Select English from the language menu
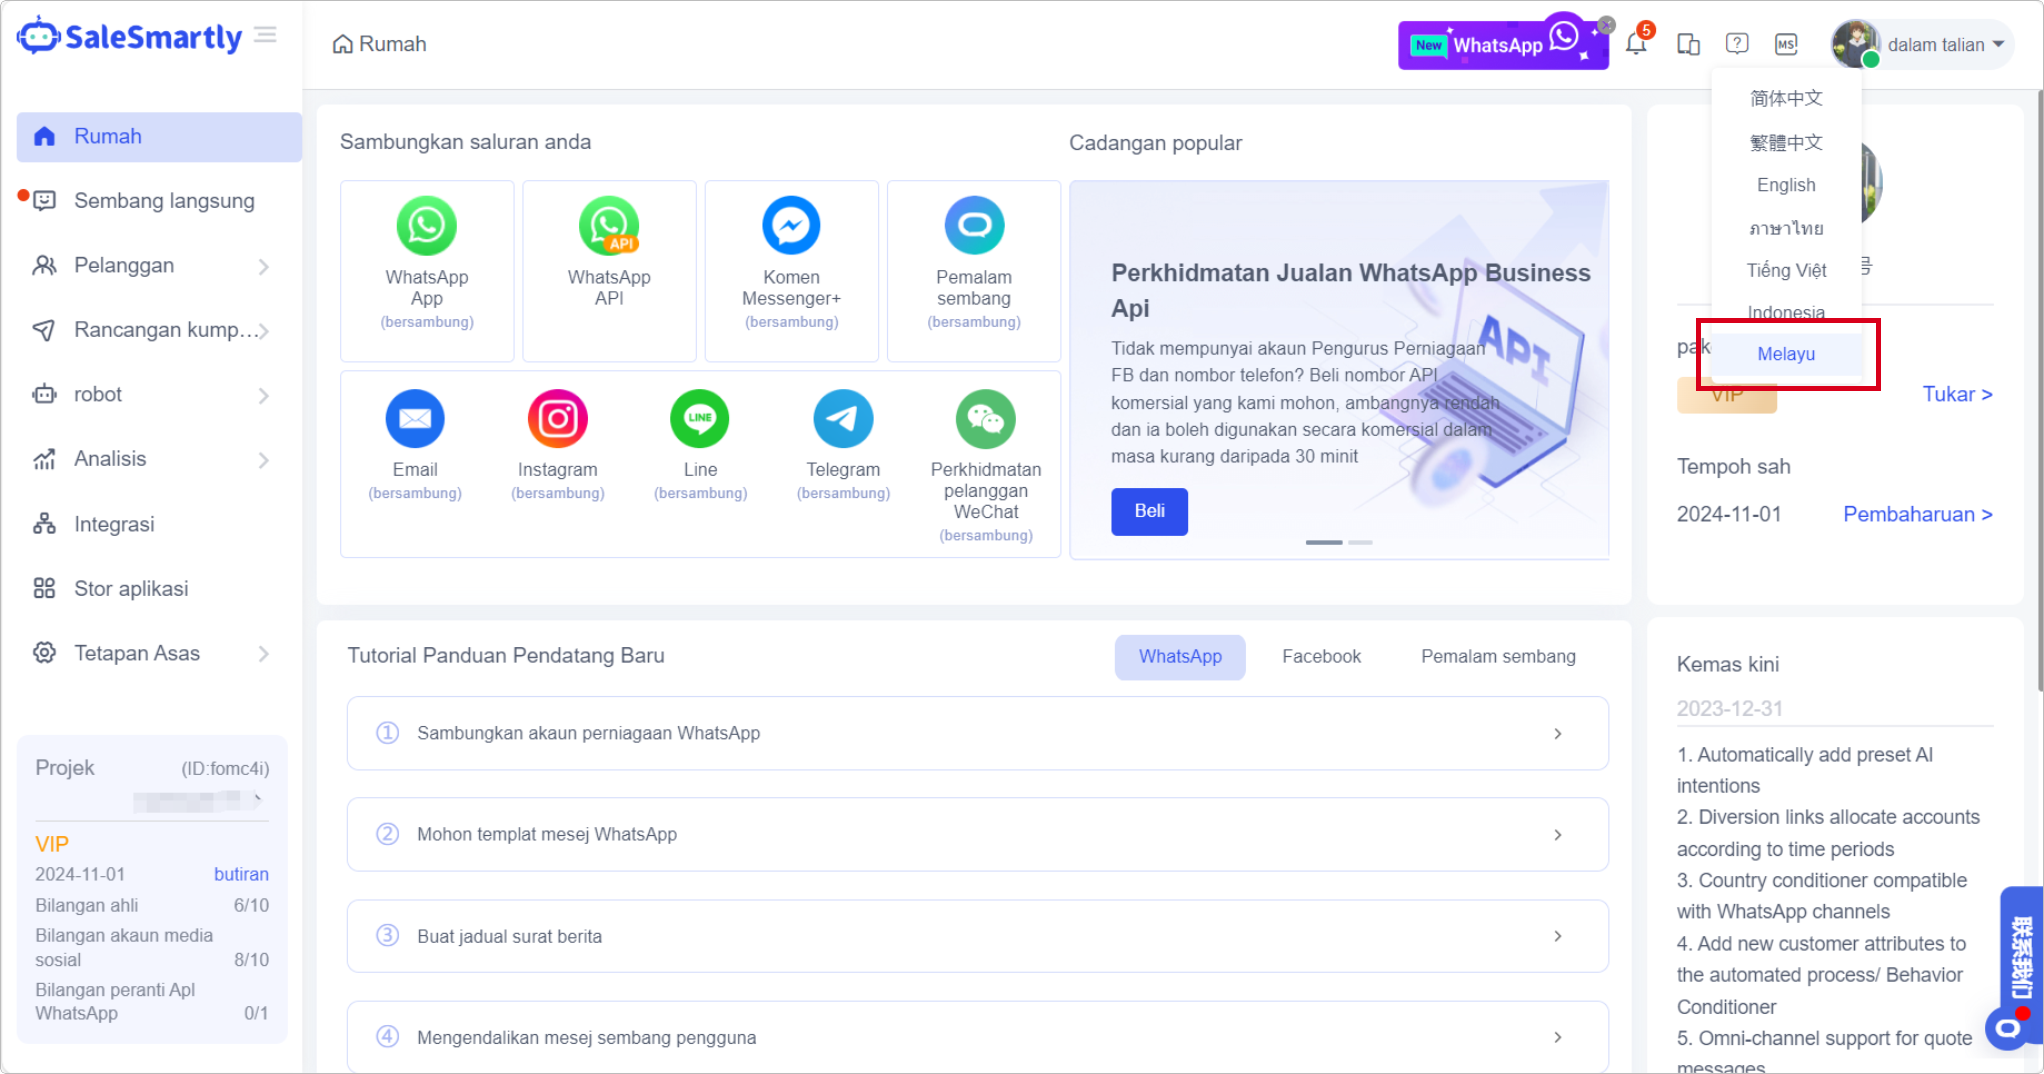Screen dimensions: 2044x1074 [x=1786, y=185]
